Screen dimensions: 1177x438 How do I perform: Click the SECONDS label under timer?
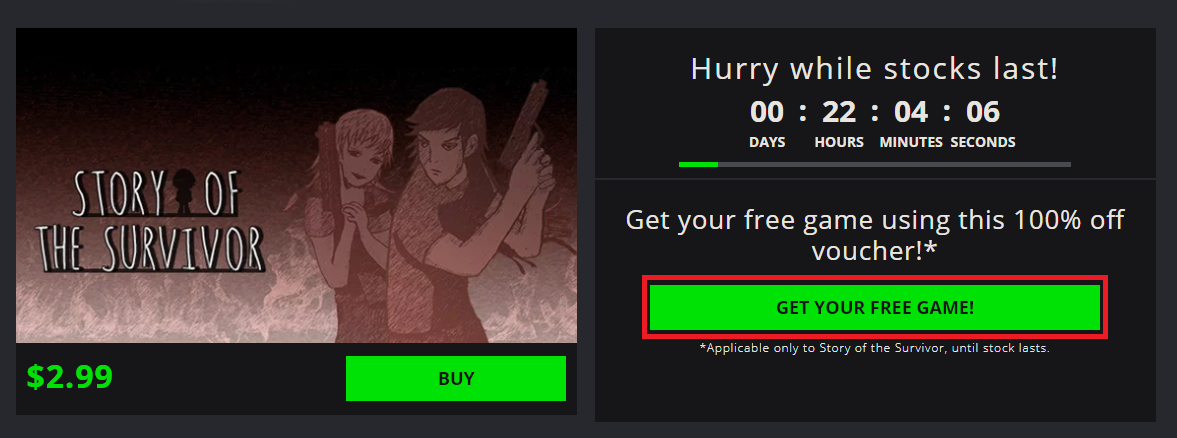(983, 142)
